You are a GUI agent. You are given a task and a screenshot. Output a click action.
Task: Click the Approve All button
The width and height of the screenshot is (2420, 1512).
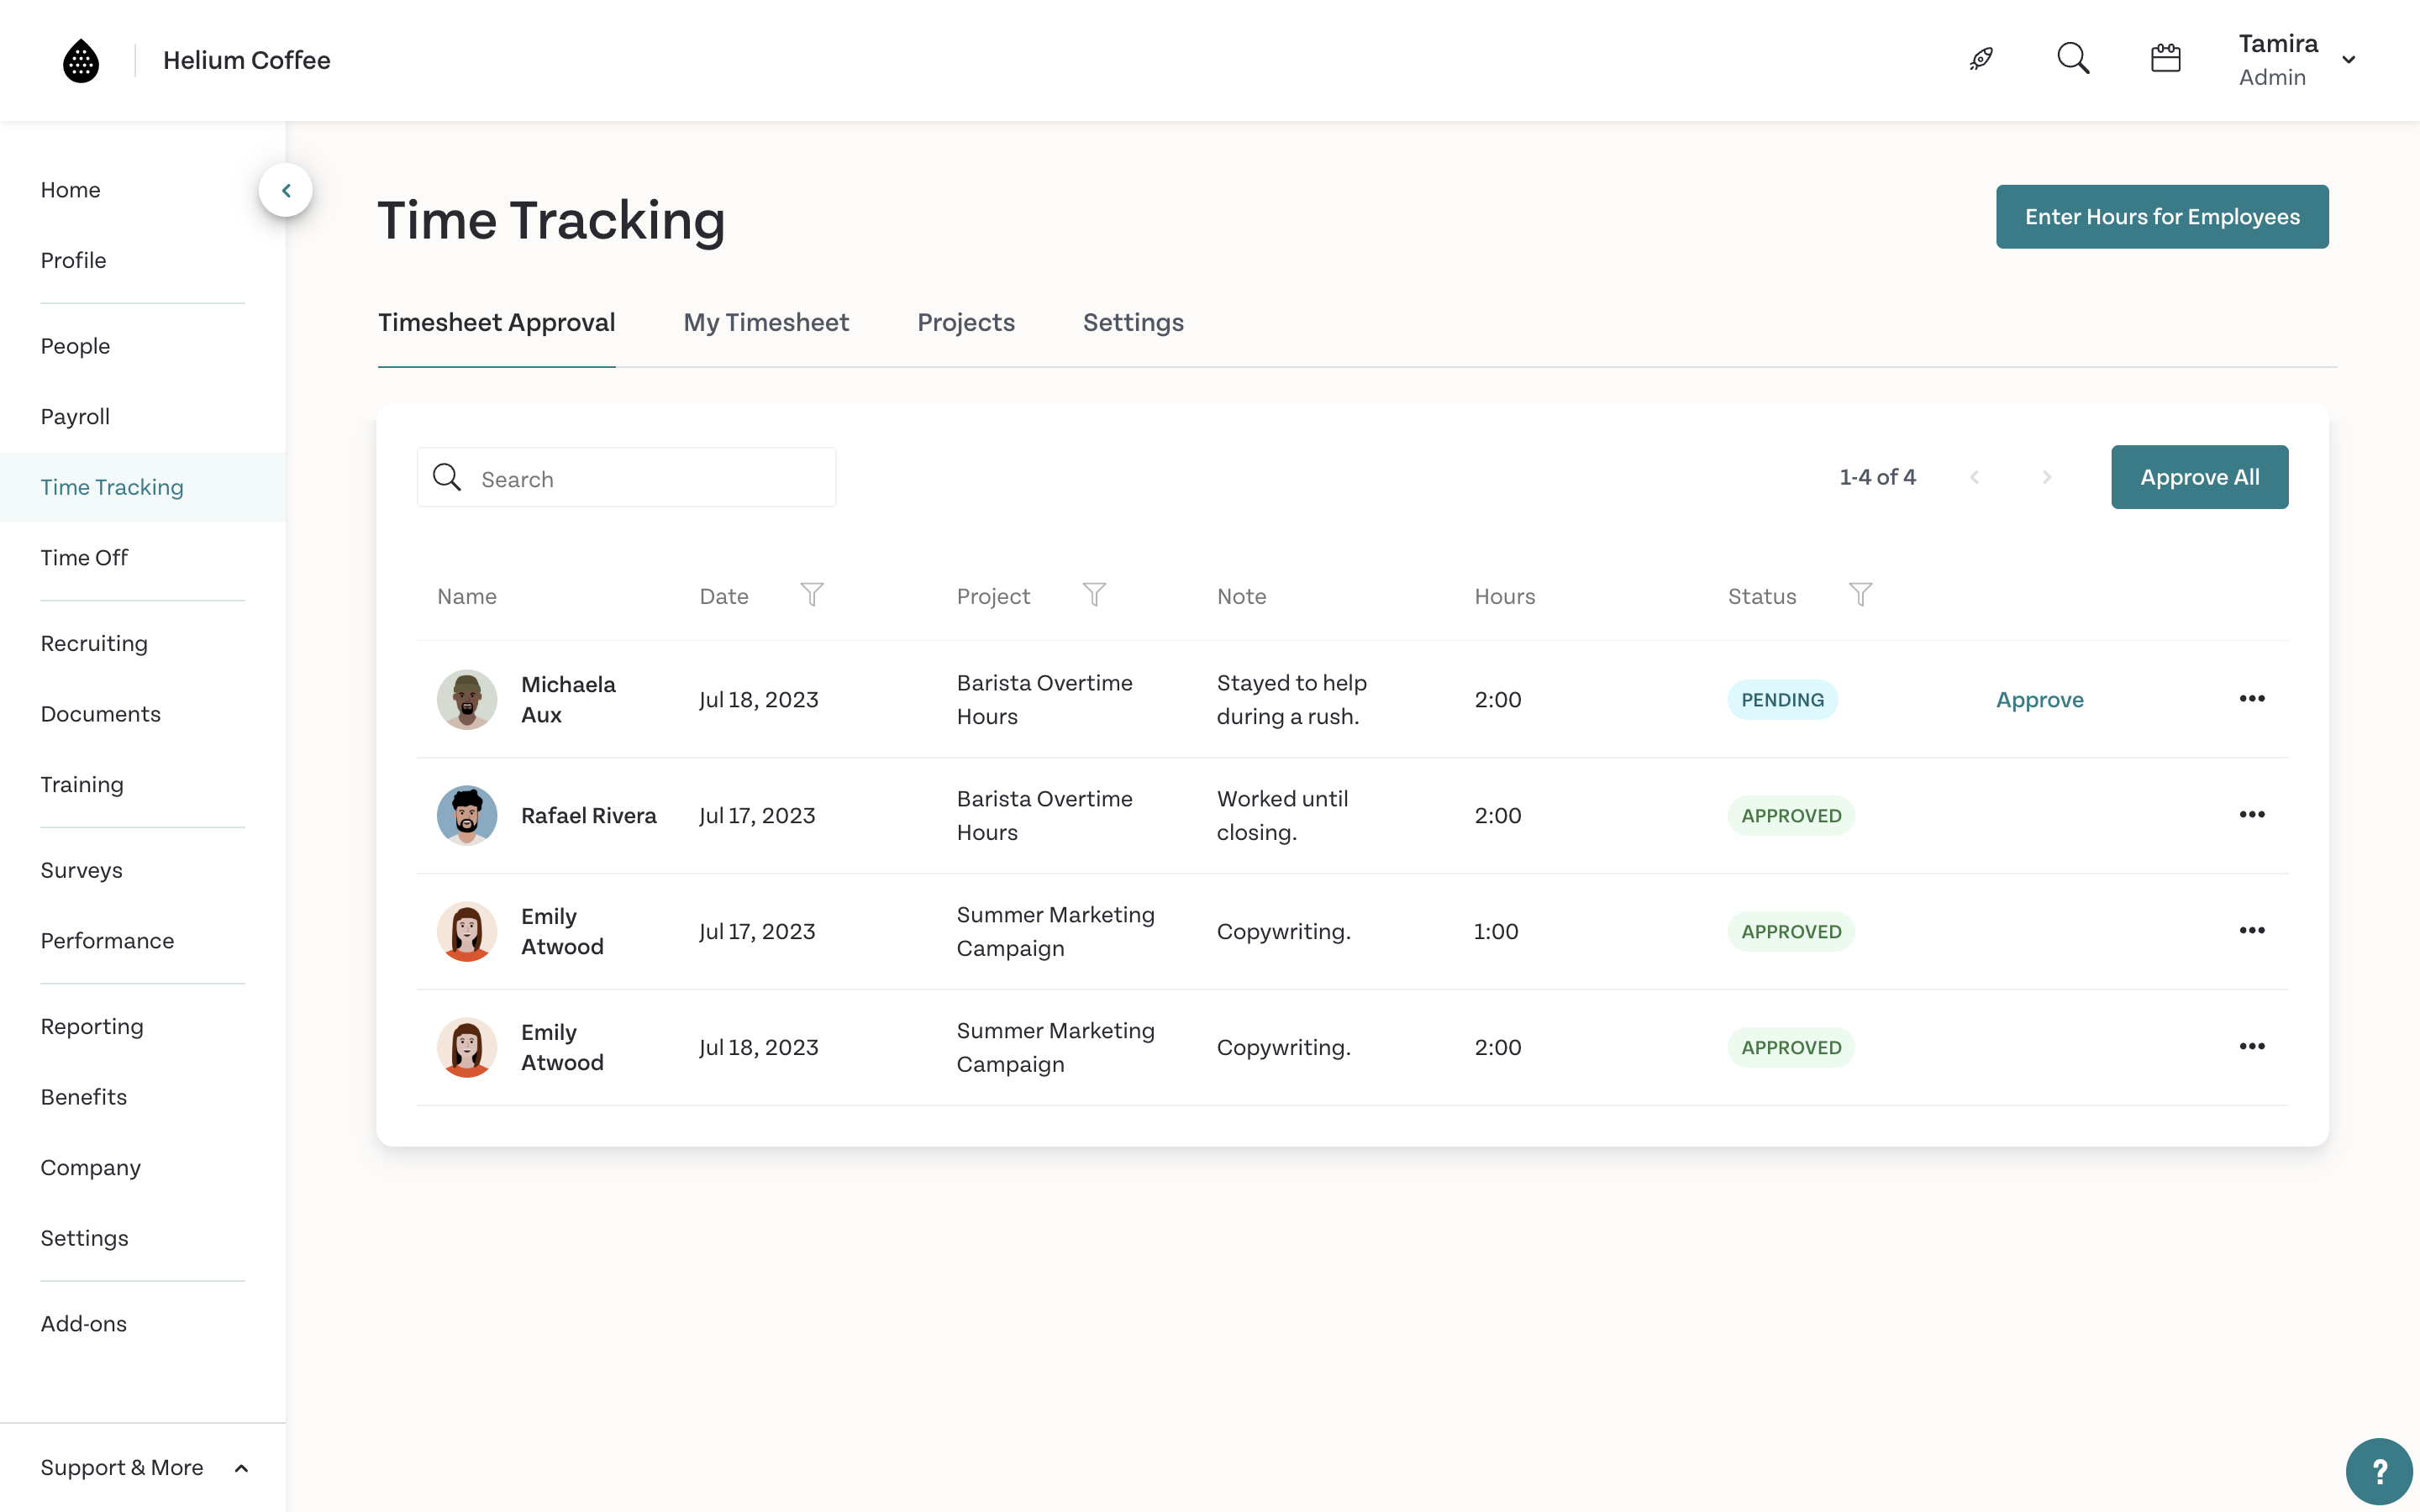(x=2199, y=477)
